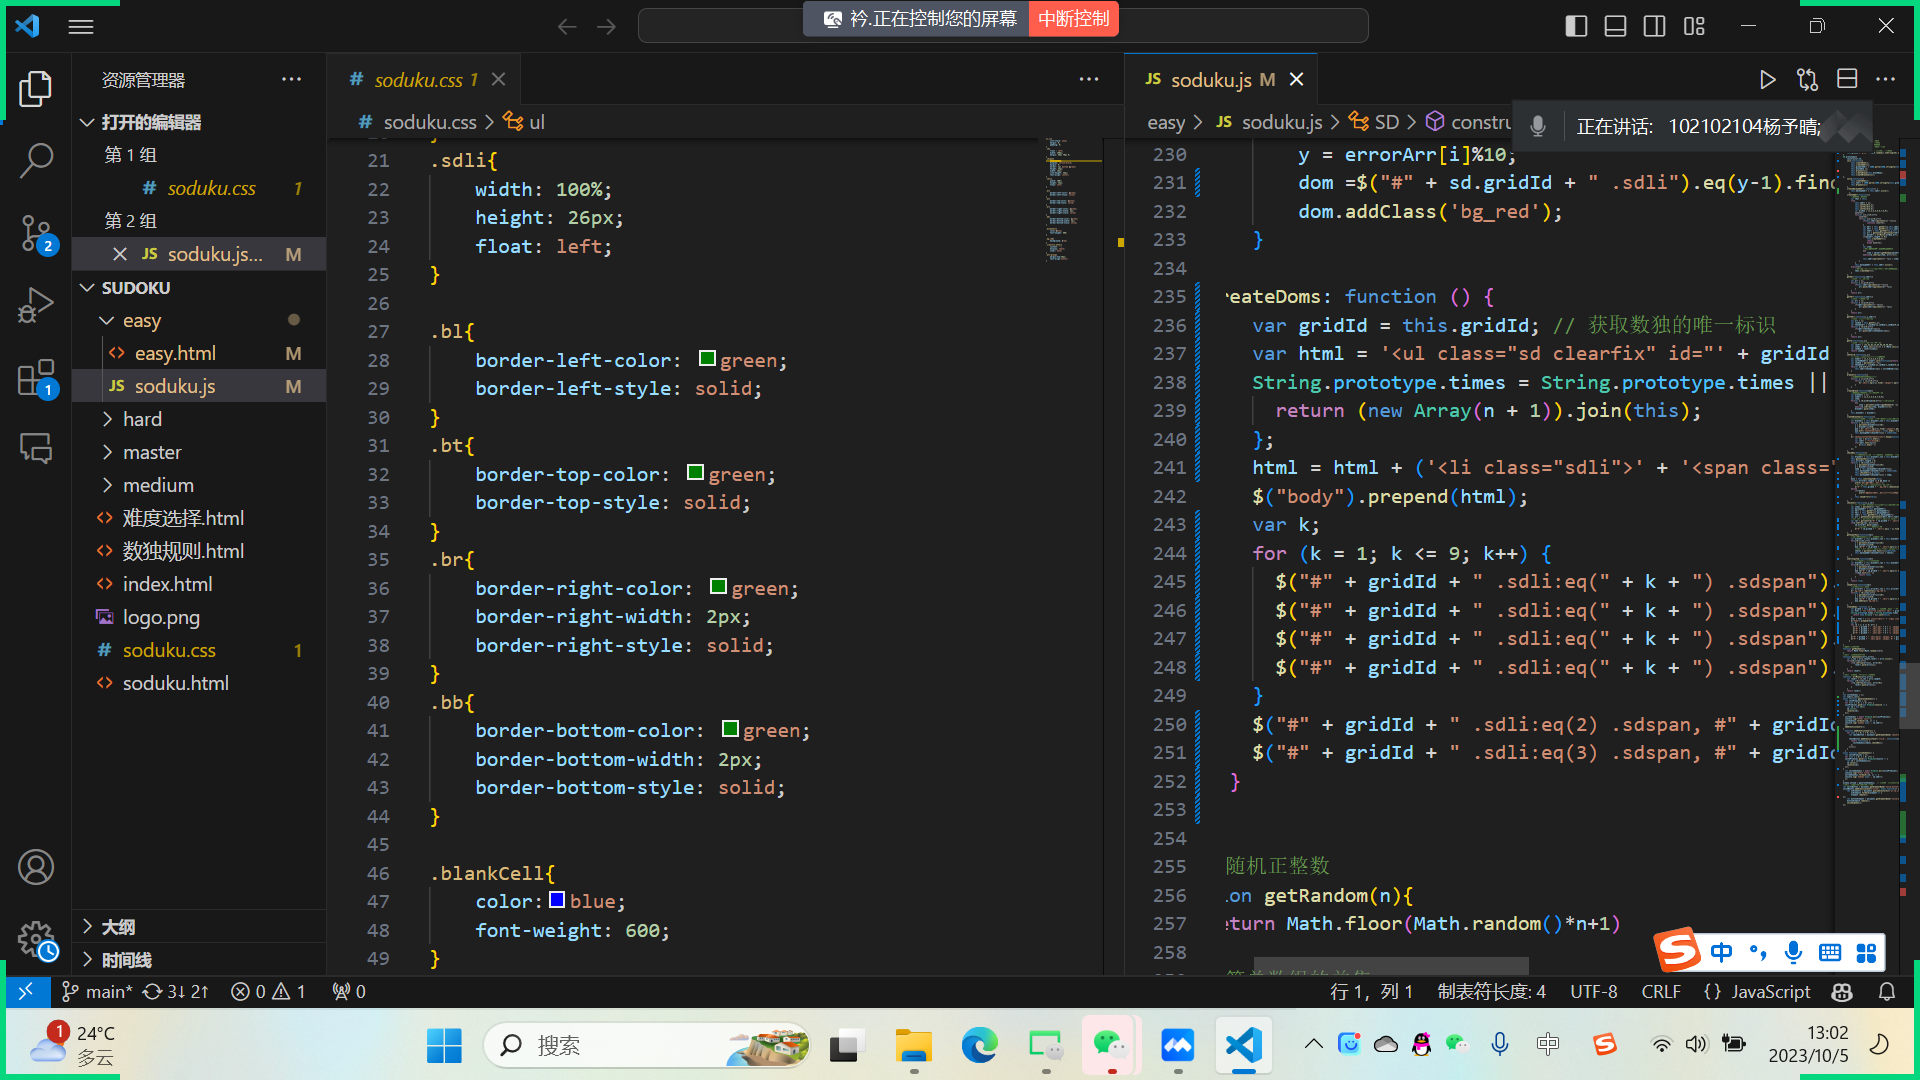Click the 中断控制 button

pyautogui.click(x=1073, y=19)
